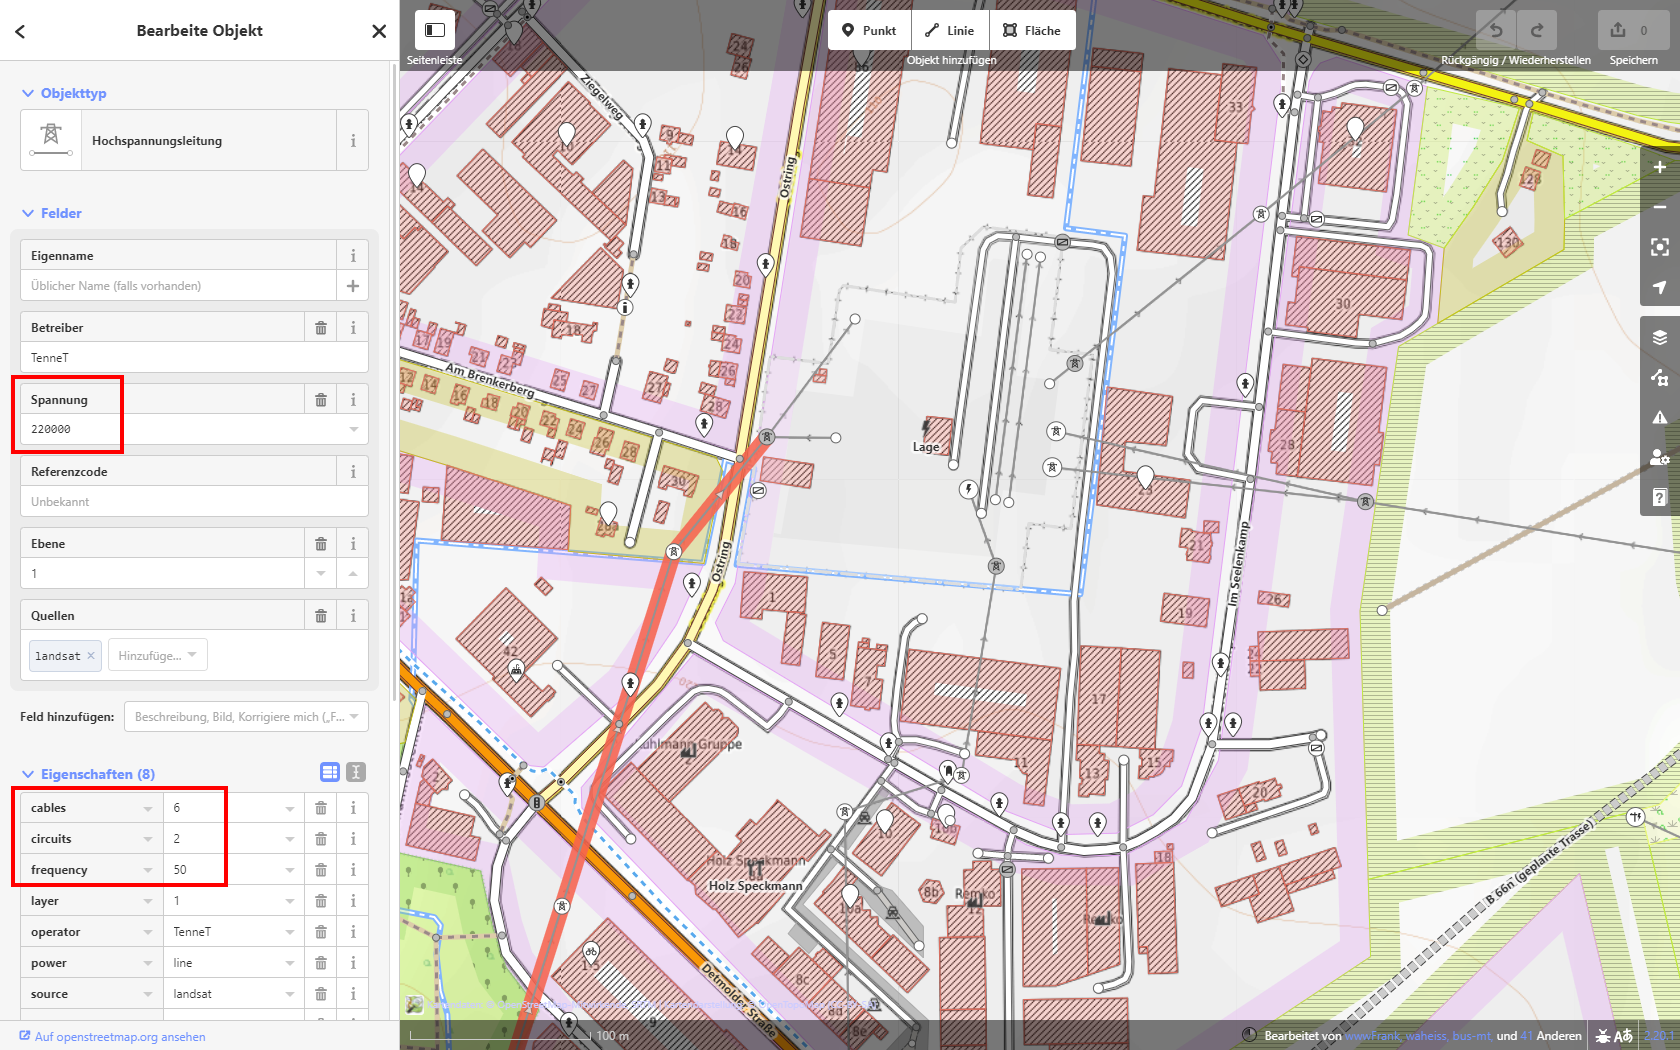
Task: Open background layers panel
Action: pyautogui.click(x=1660, y=337)
